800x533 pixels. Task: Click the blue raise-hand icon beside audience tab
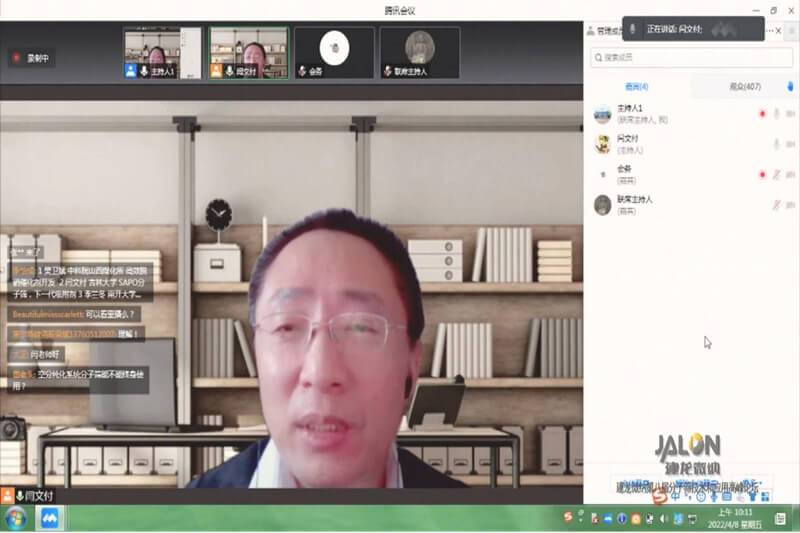tap(791, 87)
